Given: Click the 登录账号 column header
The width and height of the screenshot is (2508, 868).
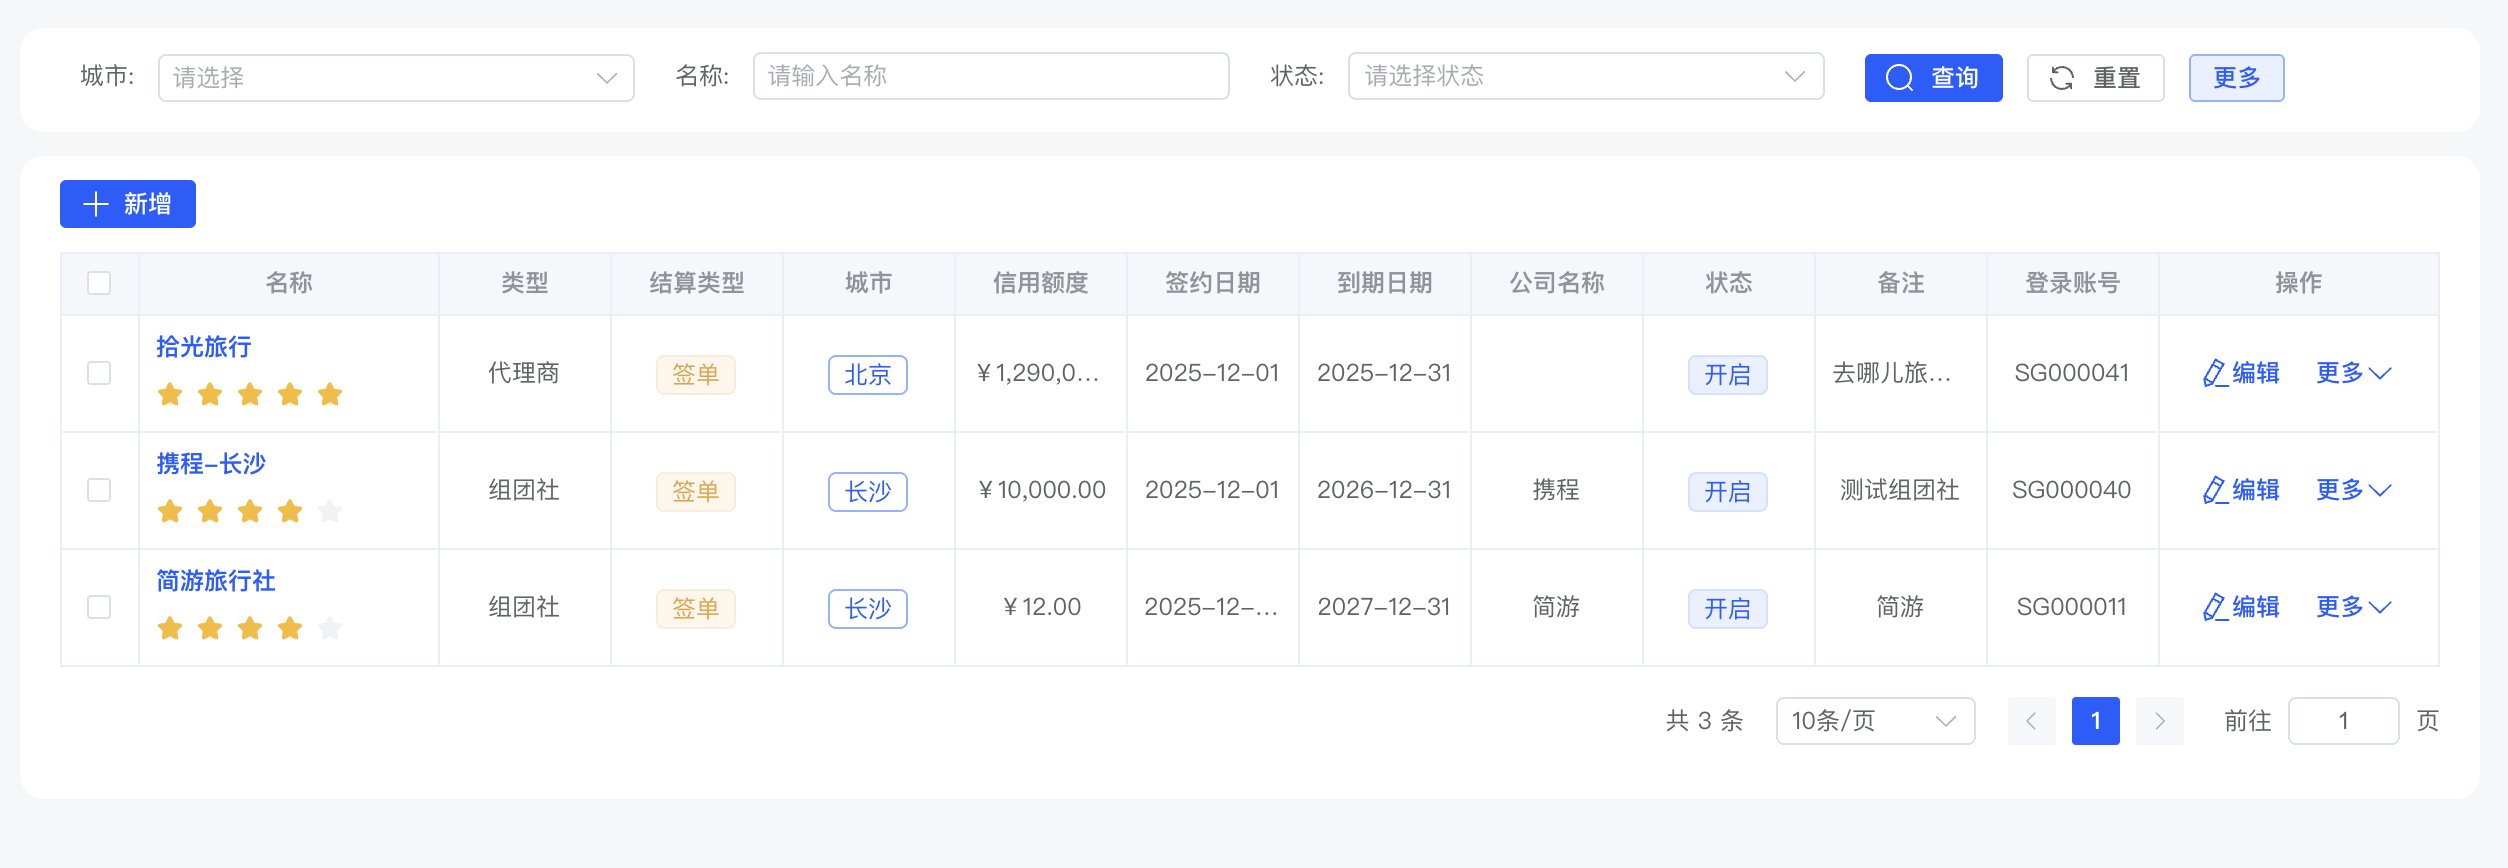Looking at the screenshot, I should pos(2072,283).
